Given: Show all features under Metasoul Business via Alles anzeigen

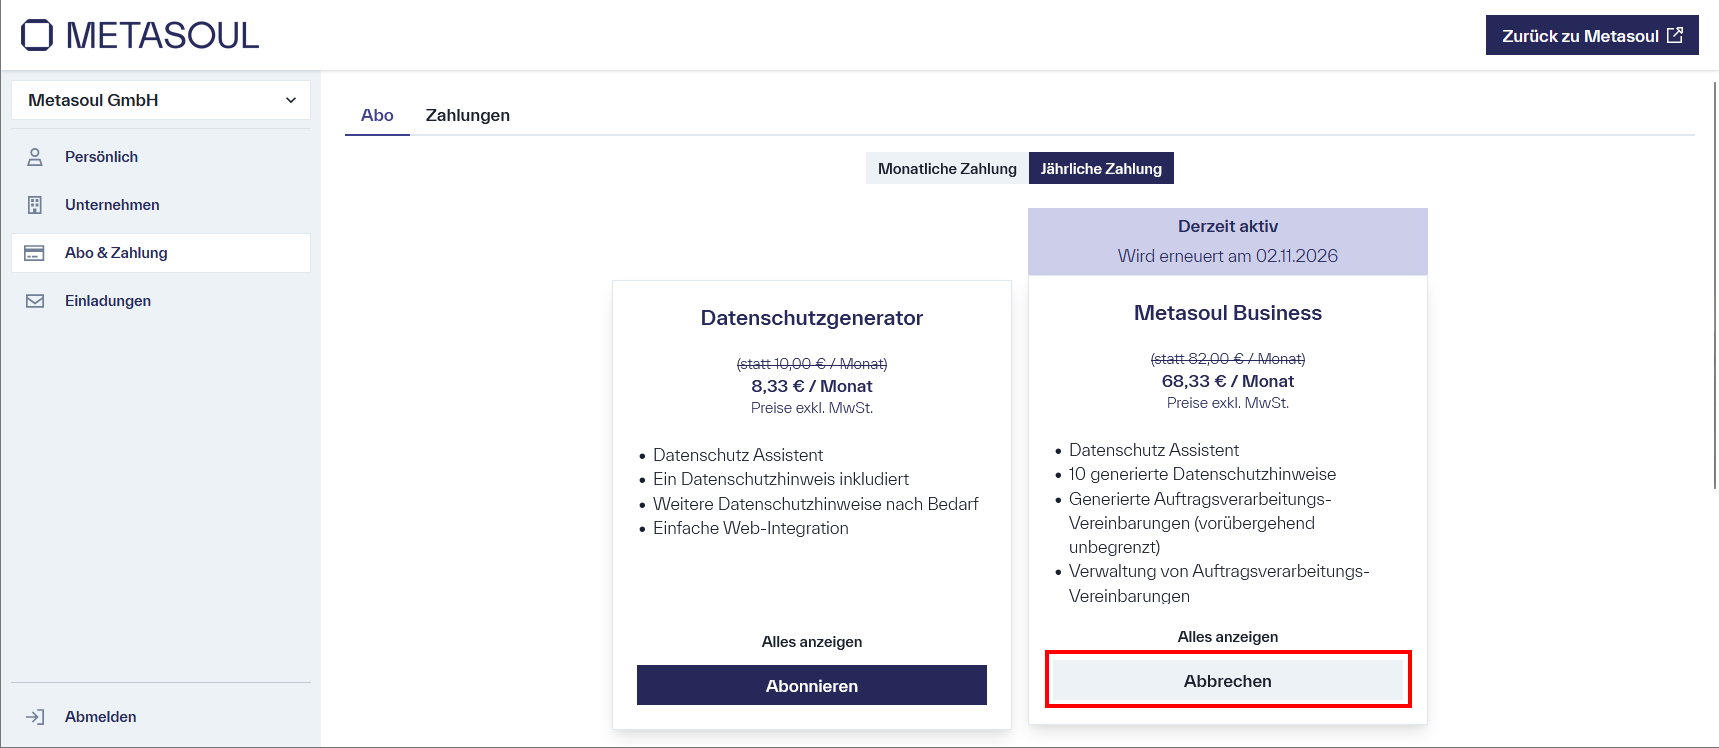Looking at the screenshot, I should point(1228,637).
